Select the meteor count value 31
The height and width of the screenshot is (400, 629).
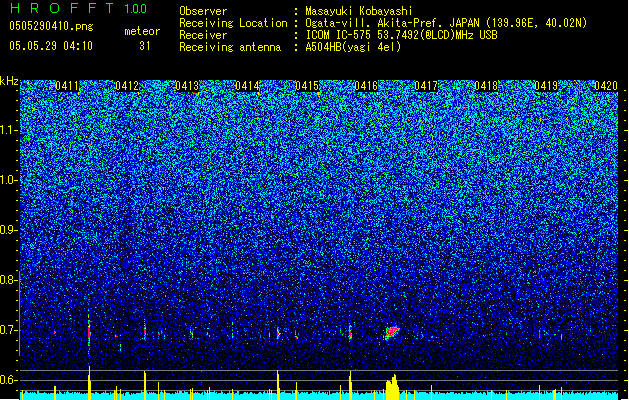click(145, 46)
